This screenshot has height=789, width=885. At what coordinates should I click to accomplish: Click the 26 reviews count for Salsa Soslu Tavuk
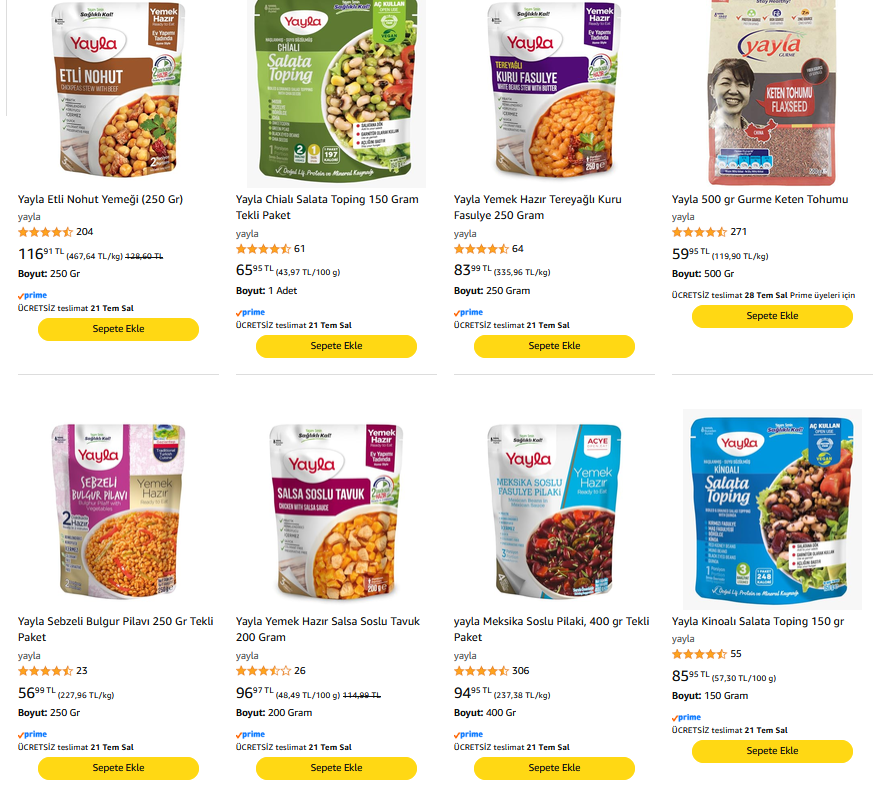tap(300, 670)
